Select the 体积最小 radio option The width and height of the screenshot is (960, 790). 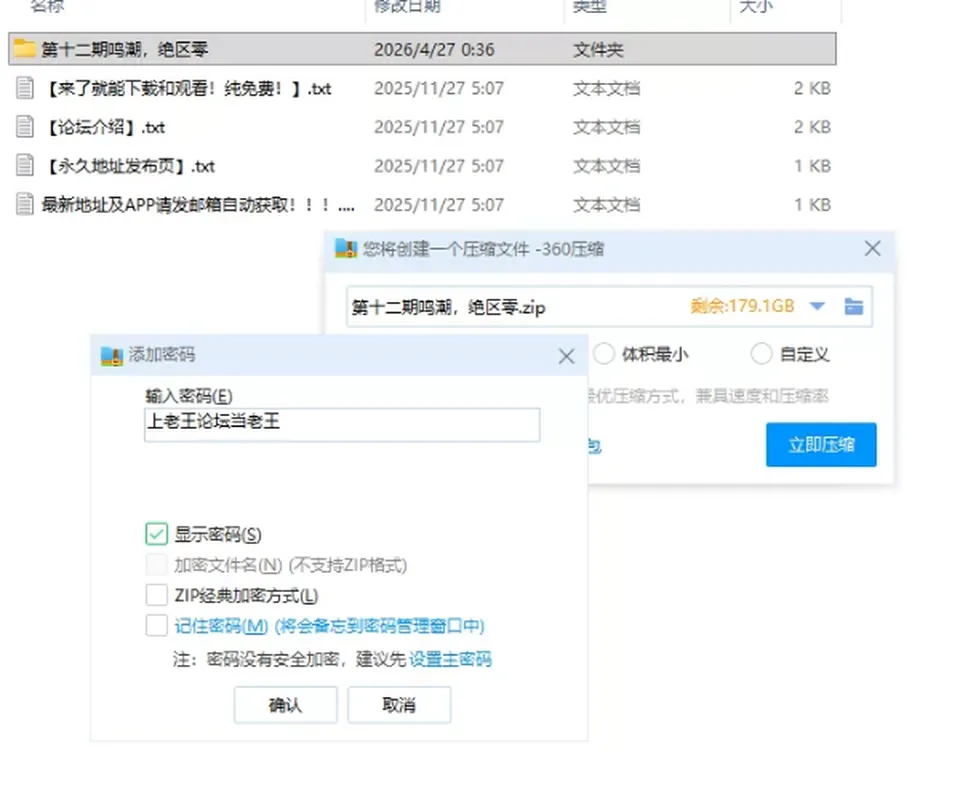tap(604, 353)
